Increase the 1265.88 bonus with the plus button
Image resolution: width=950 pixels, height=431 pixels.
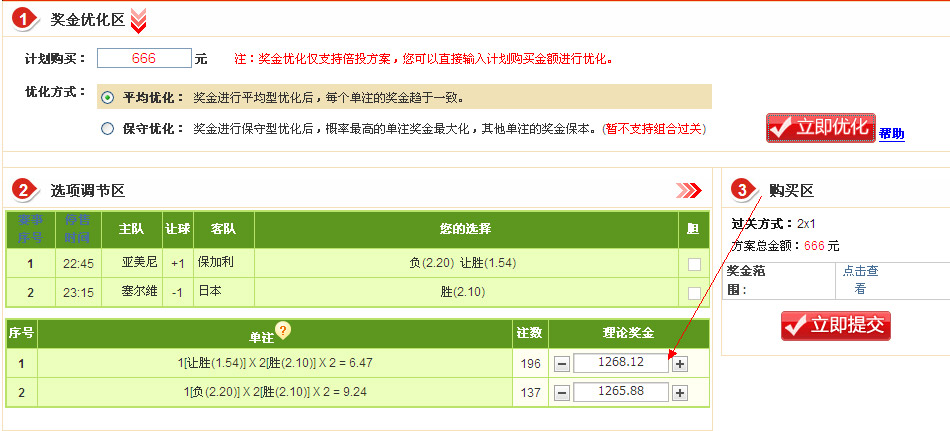pos(680,393)
